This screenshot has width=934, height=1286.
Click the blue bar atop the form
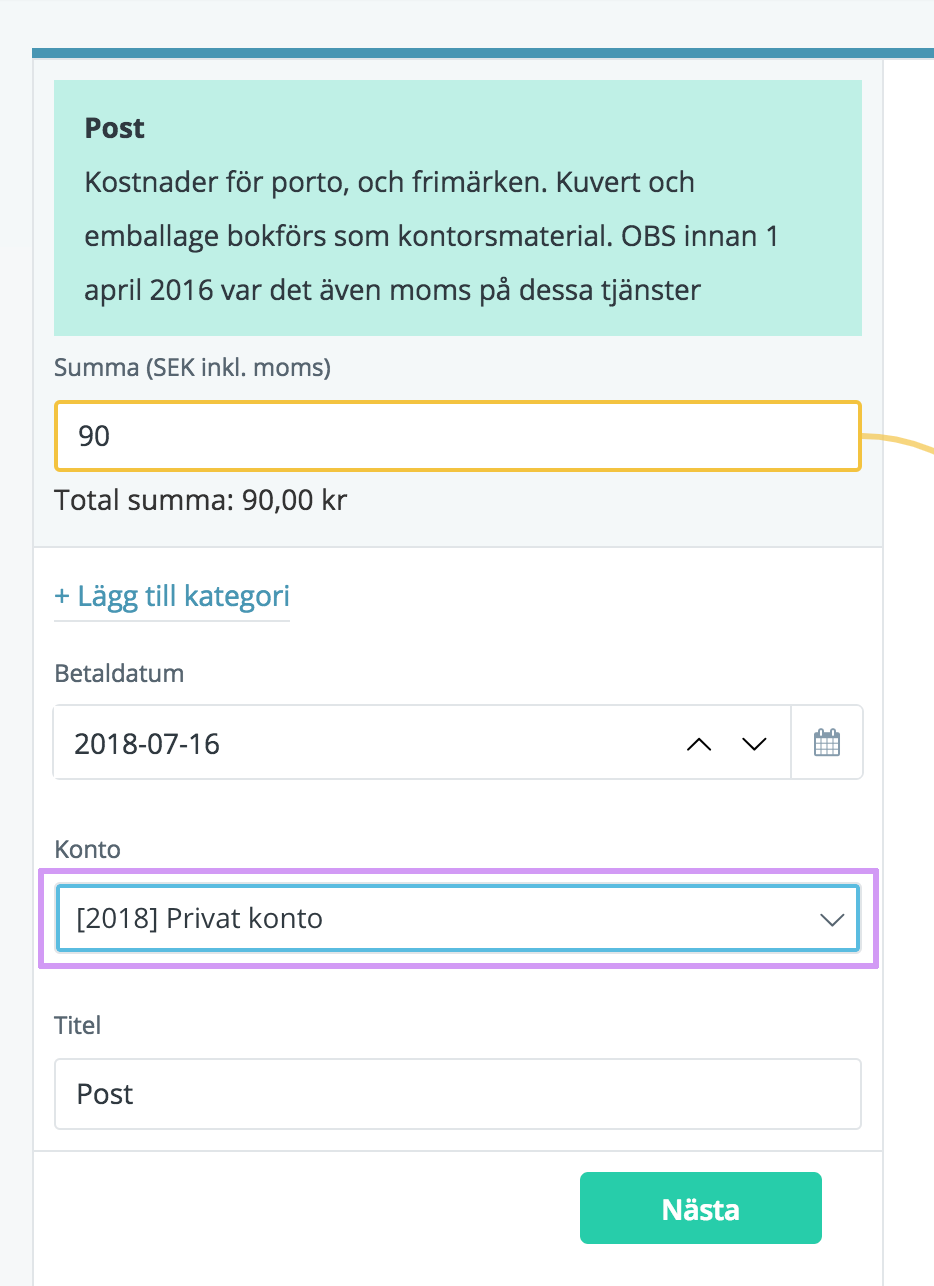pos(480,52)
